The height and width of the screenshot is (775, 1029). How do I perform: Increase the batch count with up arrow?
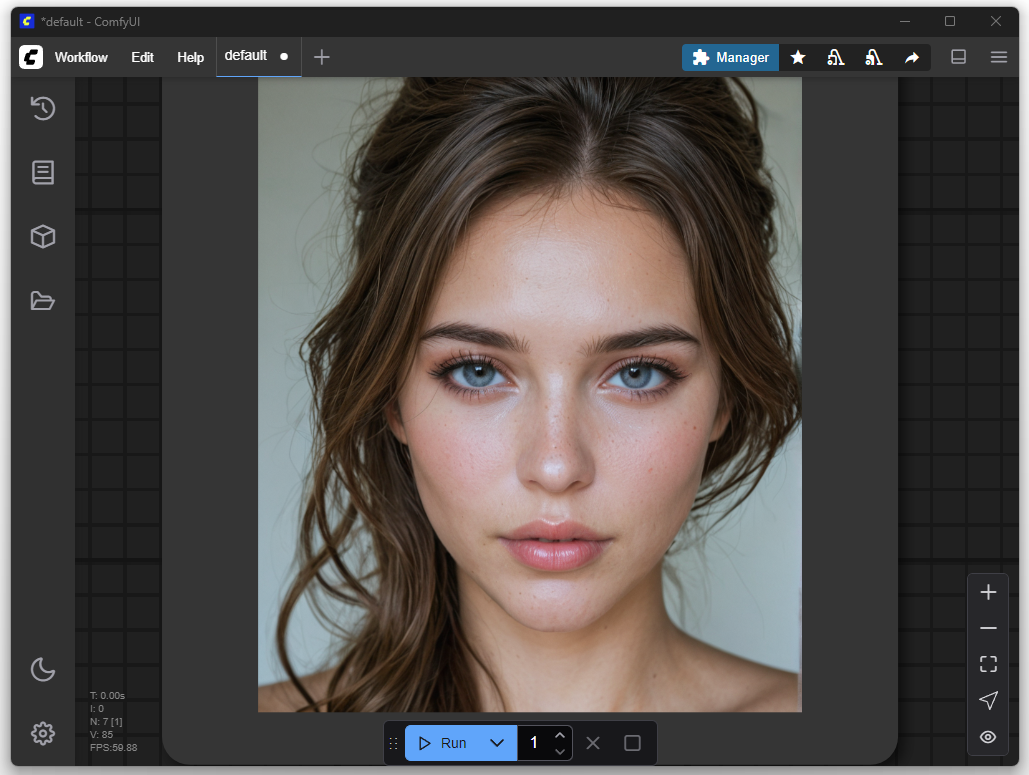coord(560,735)
